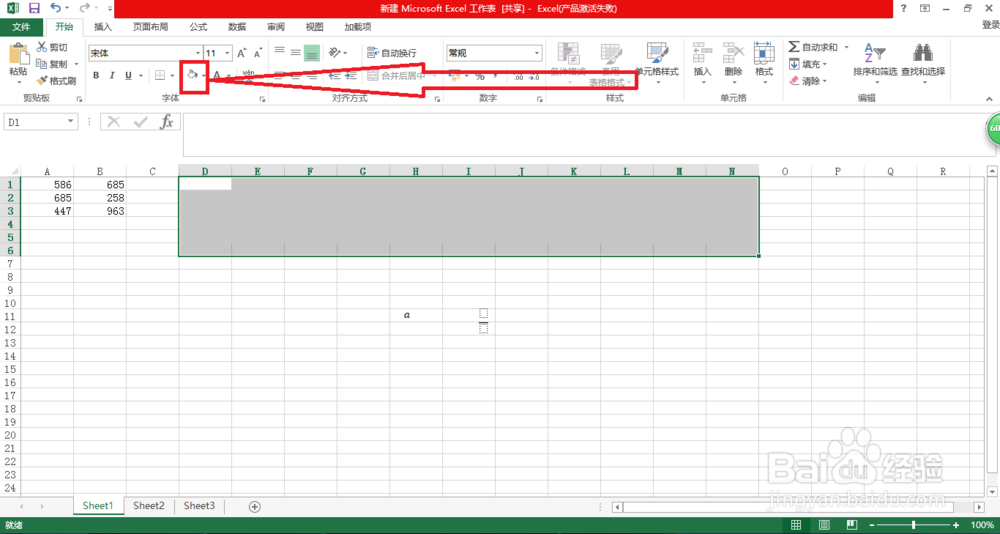The width and height of the screenshot is (1000, 534).
Task: Expand the Name Box D1 dropdown
Action: (x=70, y=121)
